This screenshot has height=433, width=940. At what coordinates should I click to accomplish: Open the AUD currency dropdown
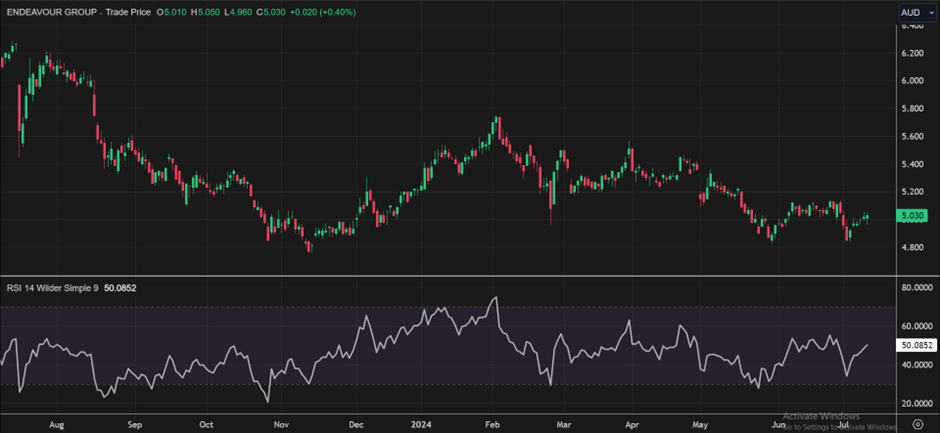point(917,12)
